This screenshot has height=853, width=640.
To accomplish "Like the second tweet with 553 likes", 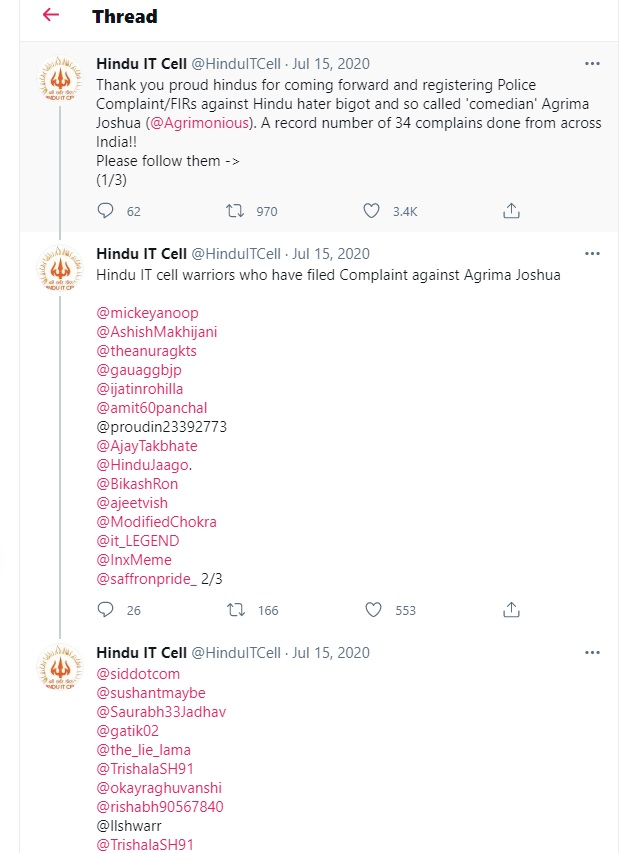I will 373,610.
